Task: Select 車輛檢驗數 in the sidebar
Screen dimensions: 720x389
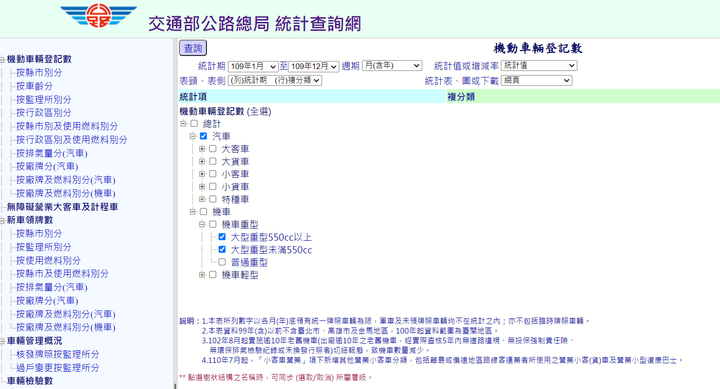Action: [x=30, y=381]
